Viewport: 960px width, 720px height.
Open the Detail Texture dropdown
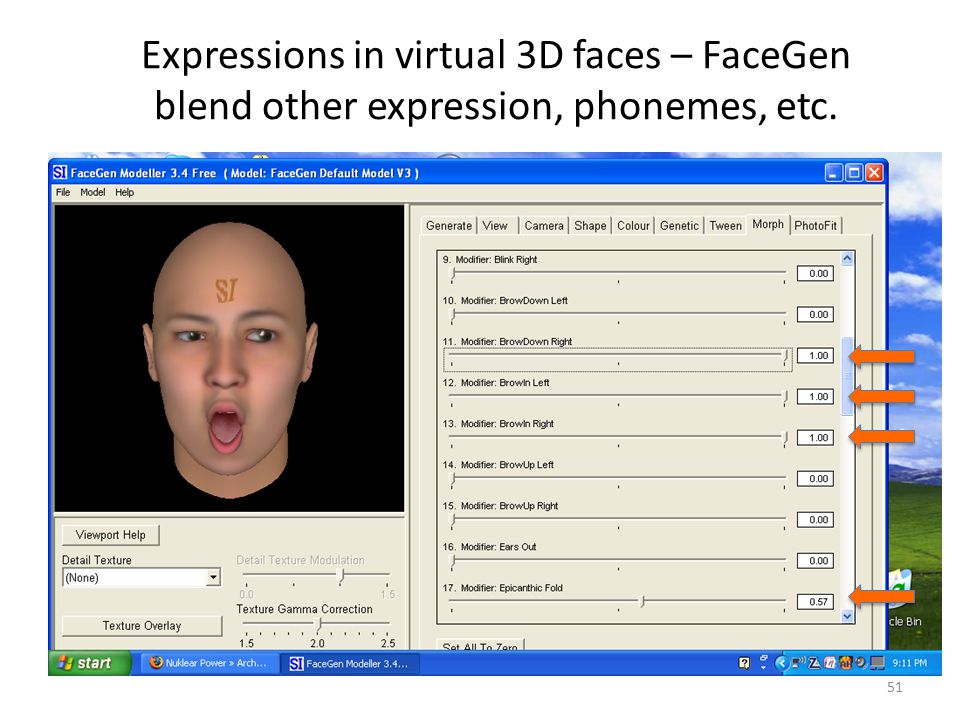213,577
